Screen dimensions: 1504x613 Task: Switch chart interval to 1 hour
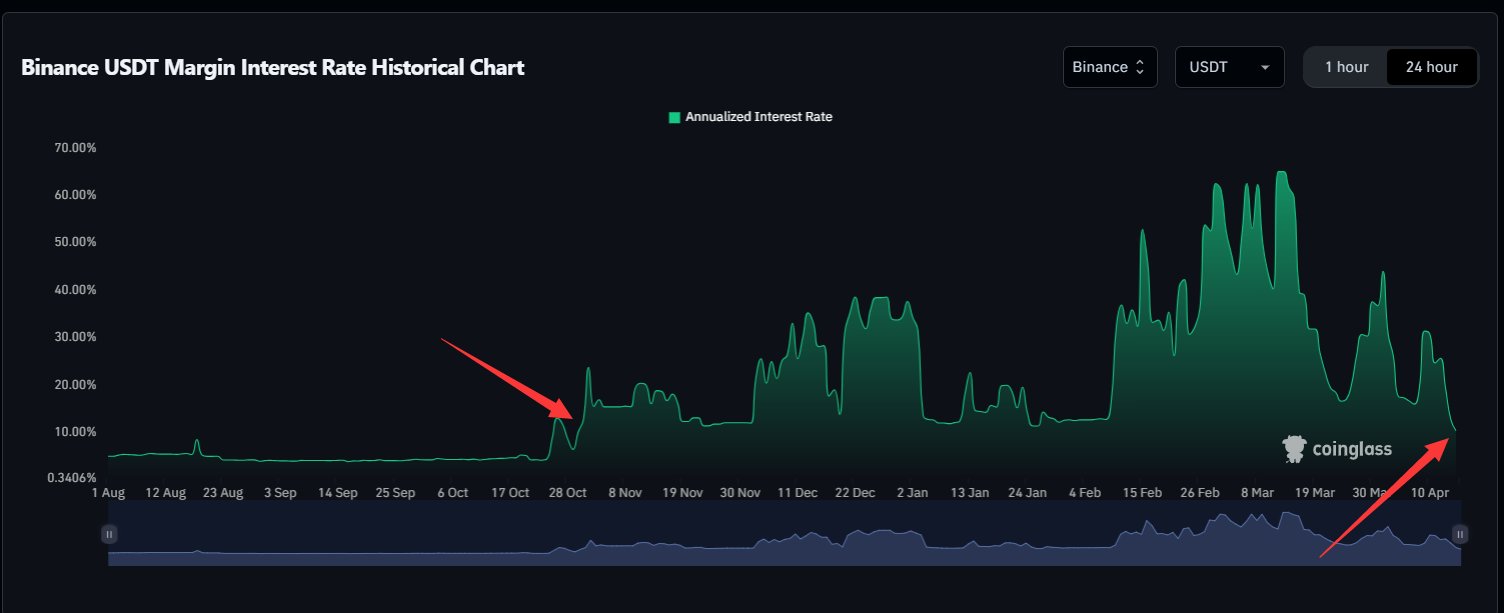tap(1346, 67)
